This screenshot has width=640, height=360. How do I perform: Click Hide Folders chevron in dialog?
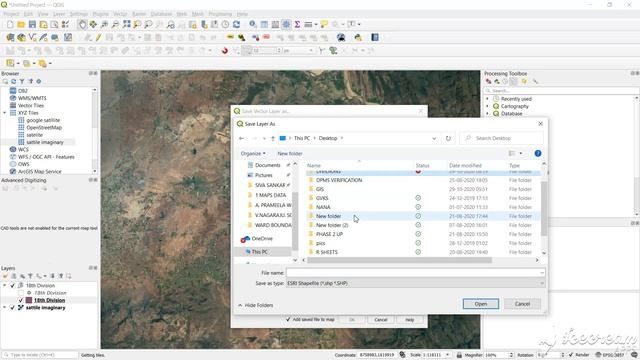click(240, 305)
